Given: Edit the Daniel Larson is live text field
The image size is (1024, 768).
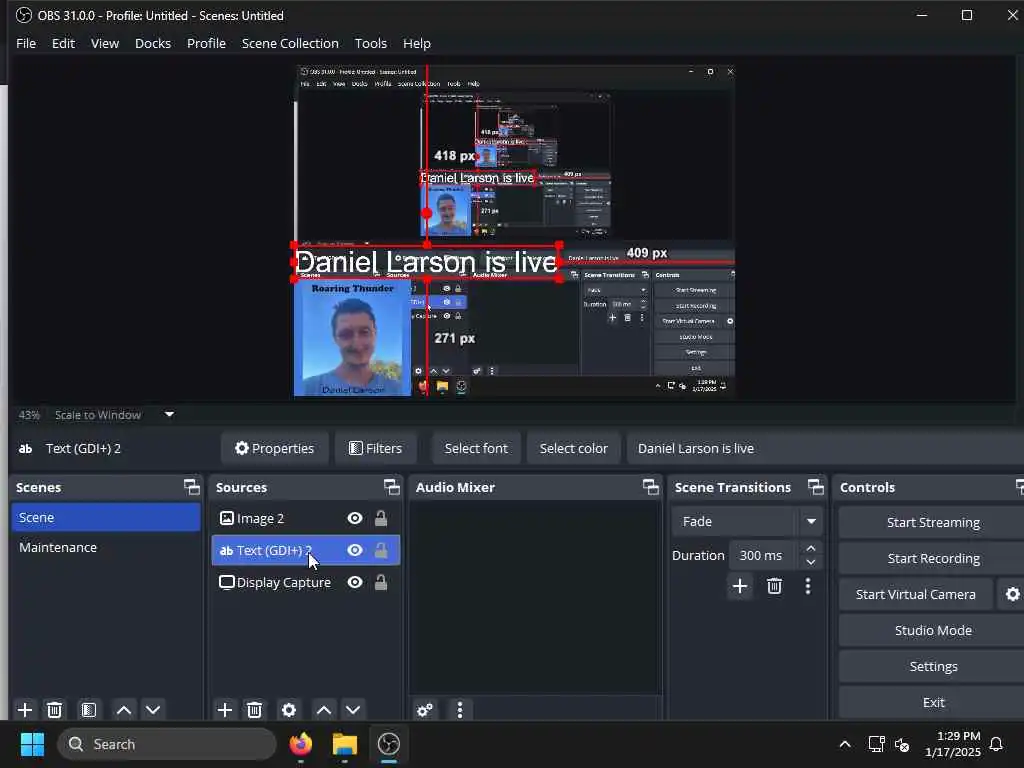Looking at the screenshot, I should [x=825, y=448].
